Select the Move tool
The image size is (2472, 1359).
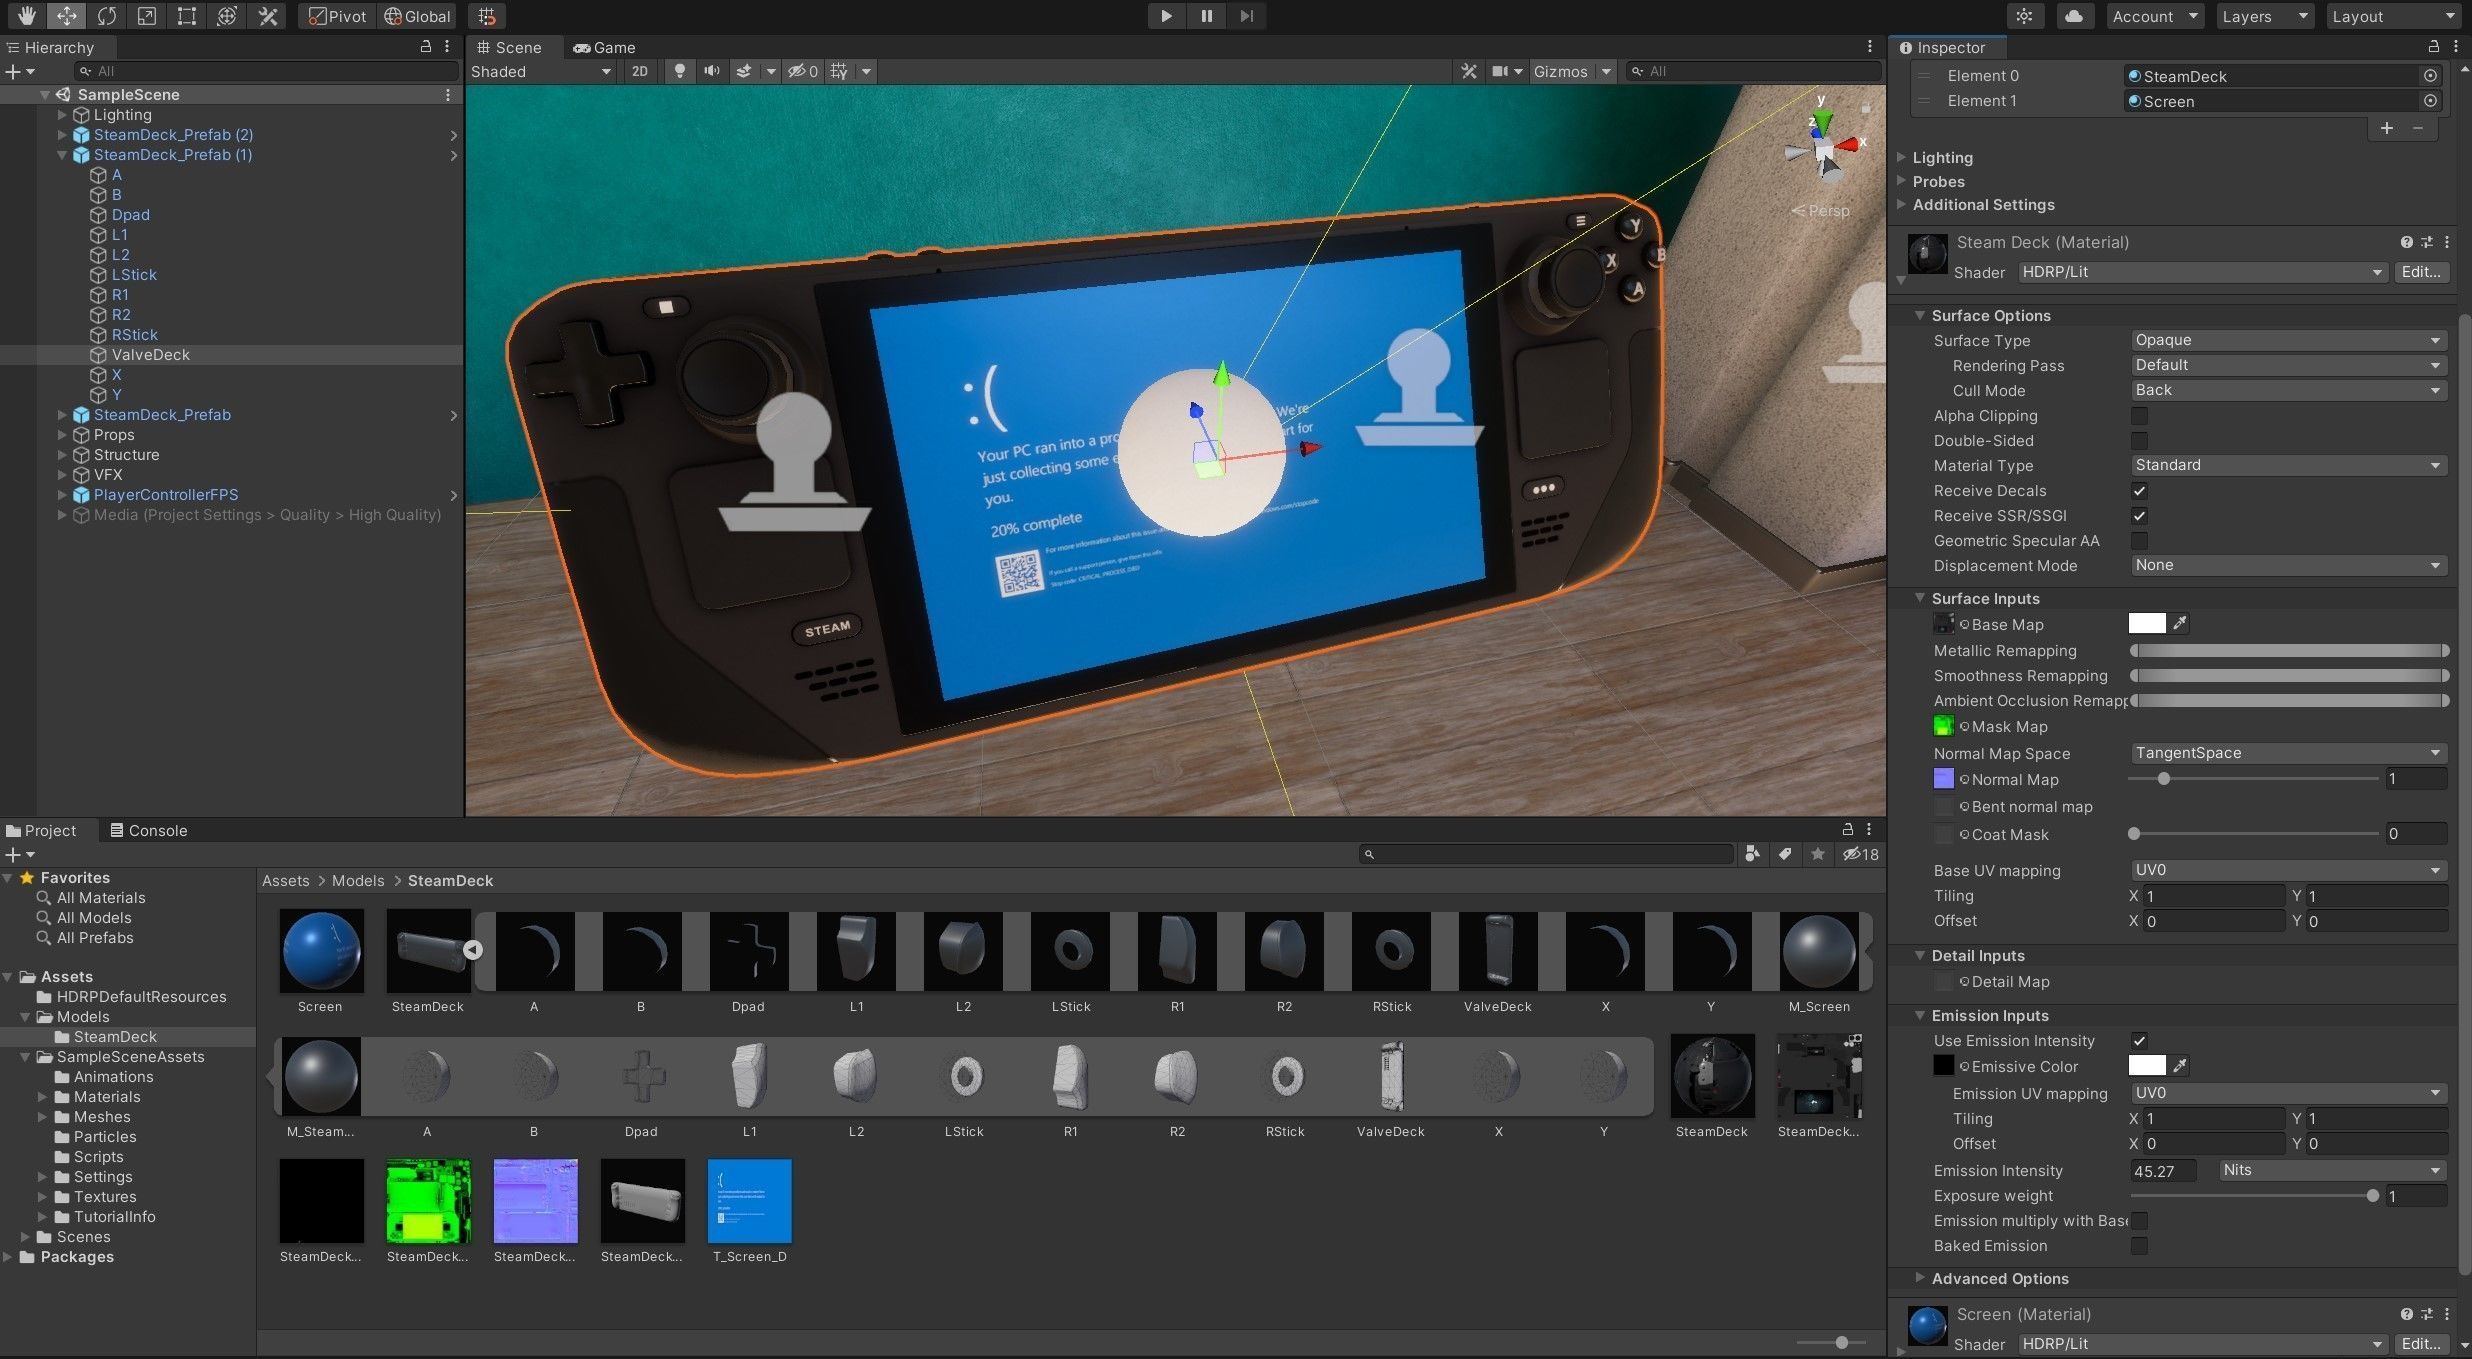(66, 16)
